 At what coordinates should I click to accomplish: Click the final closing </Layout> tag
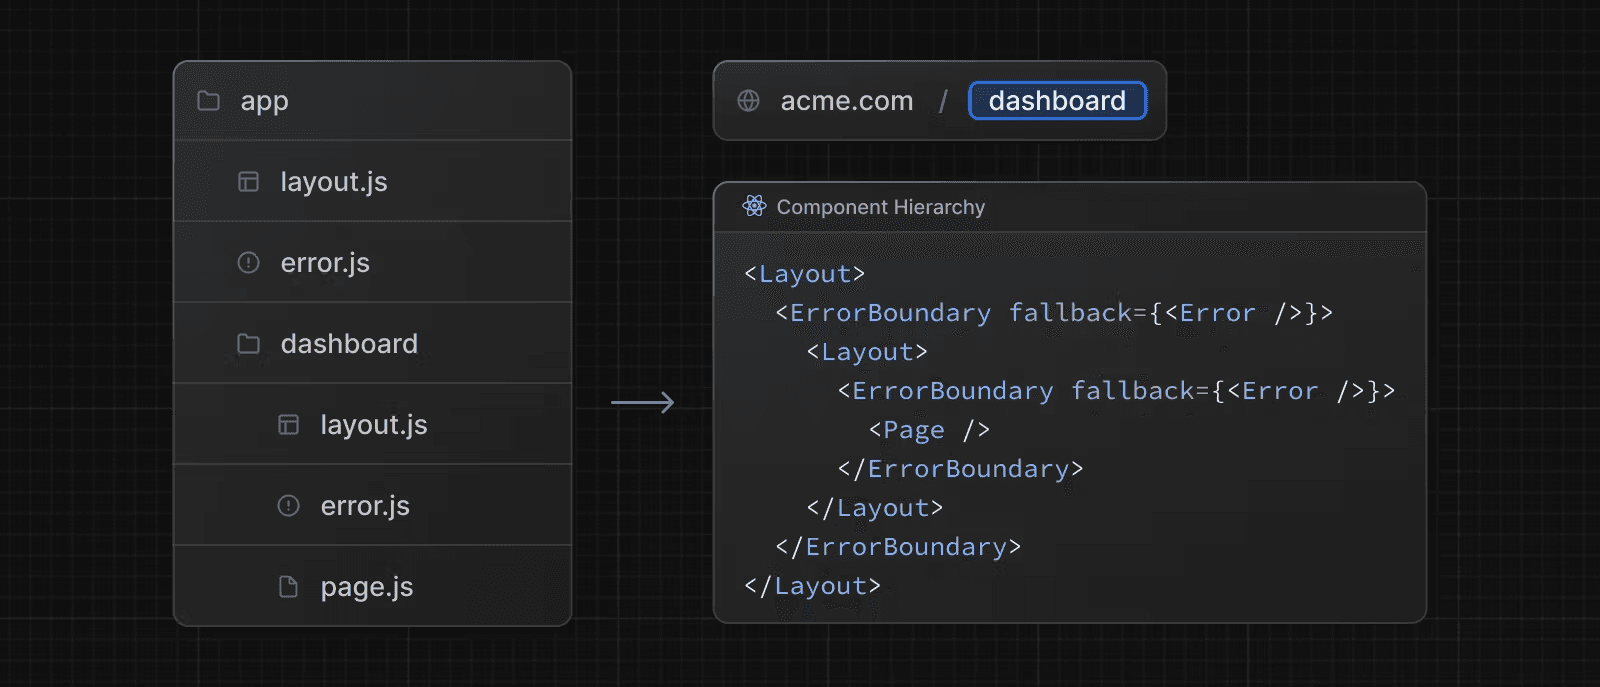click(x=812, y=586)
